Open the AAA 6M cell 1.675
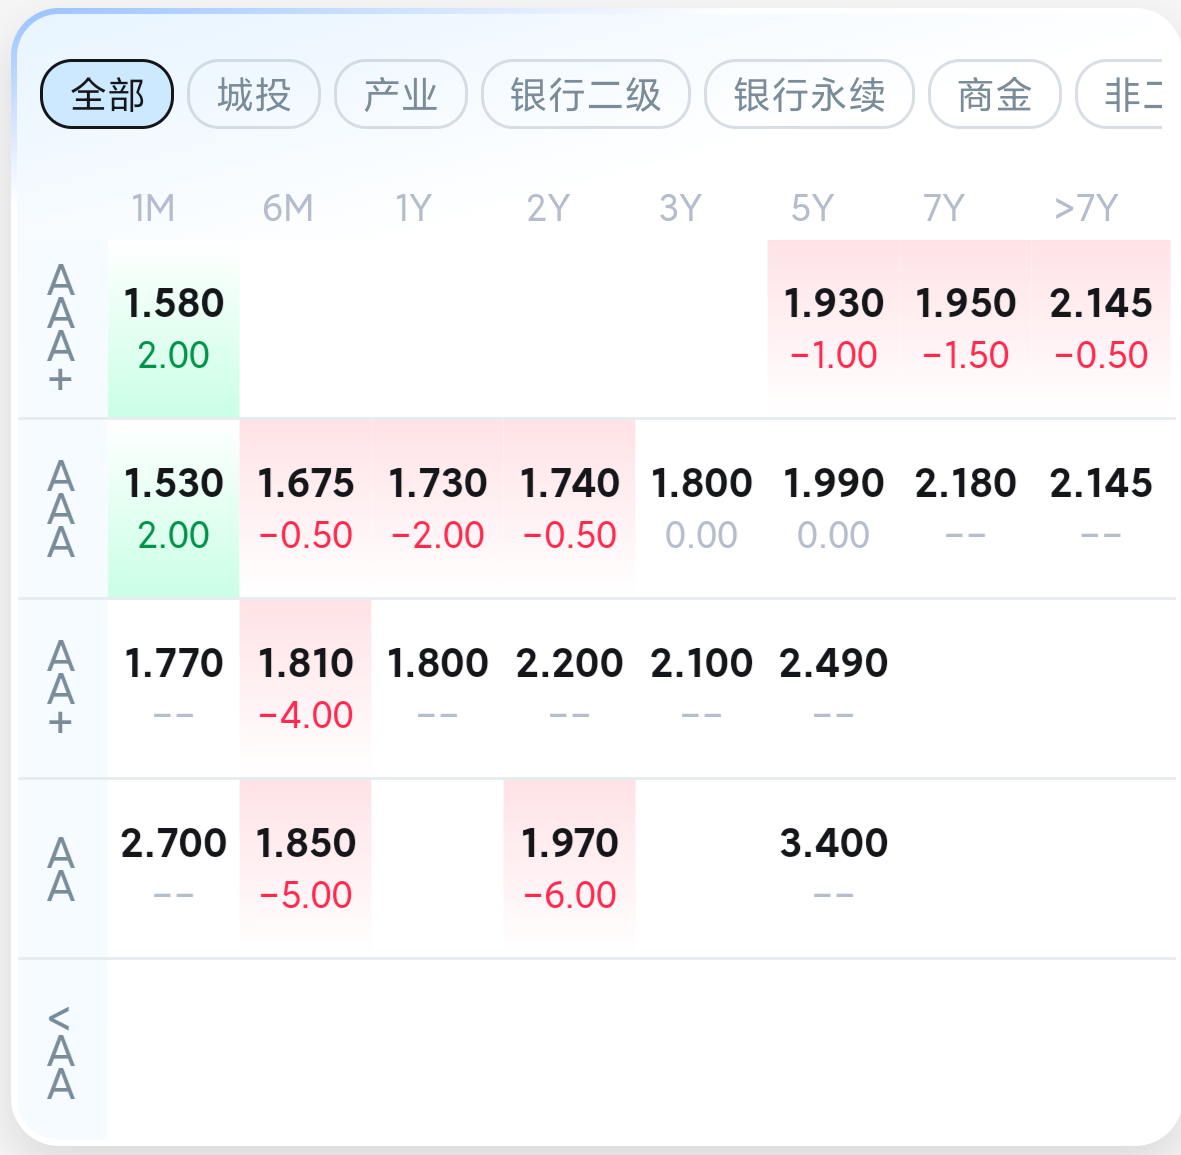 [306, 508]
